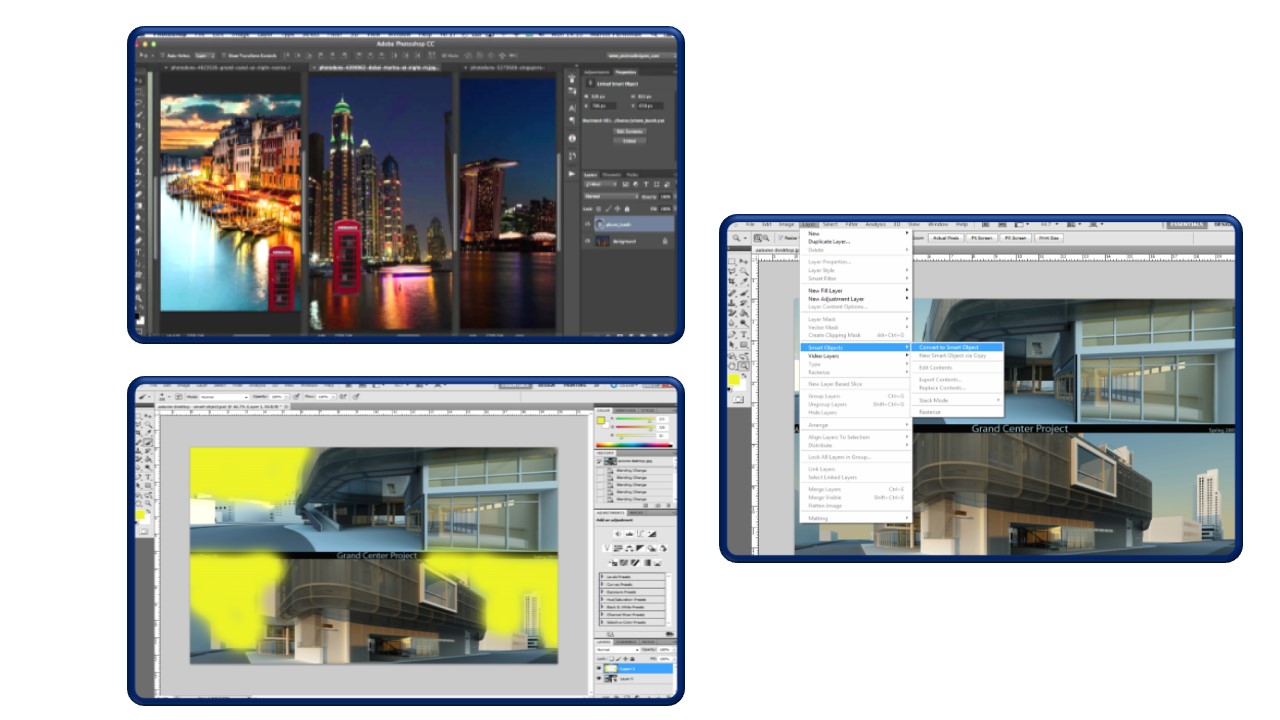
Task: Expand Levels Presets in Adjustments panel
Action: point(602,577)
